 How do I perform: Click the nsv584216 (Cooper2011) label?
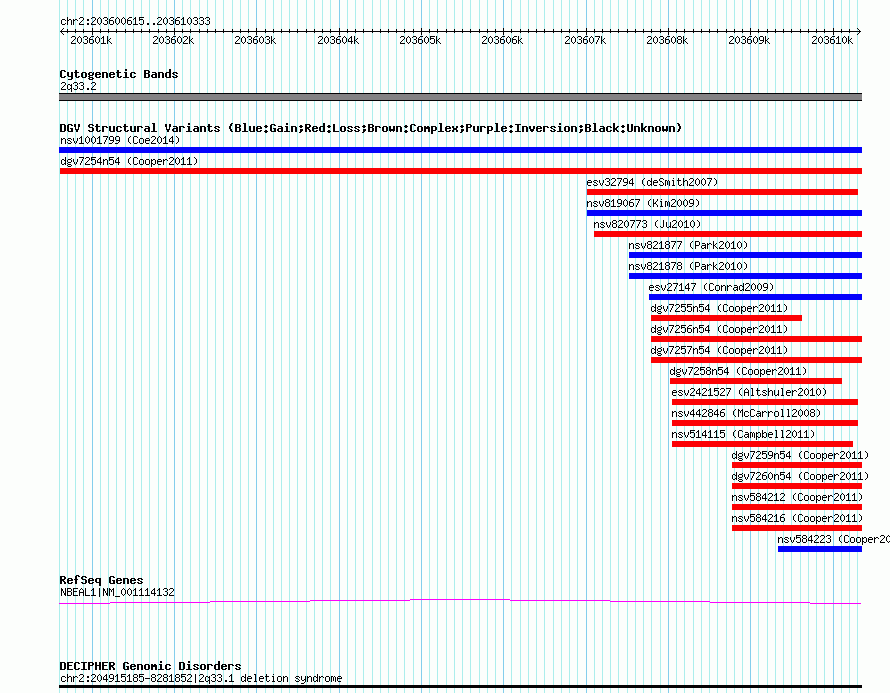coord(797,518)
